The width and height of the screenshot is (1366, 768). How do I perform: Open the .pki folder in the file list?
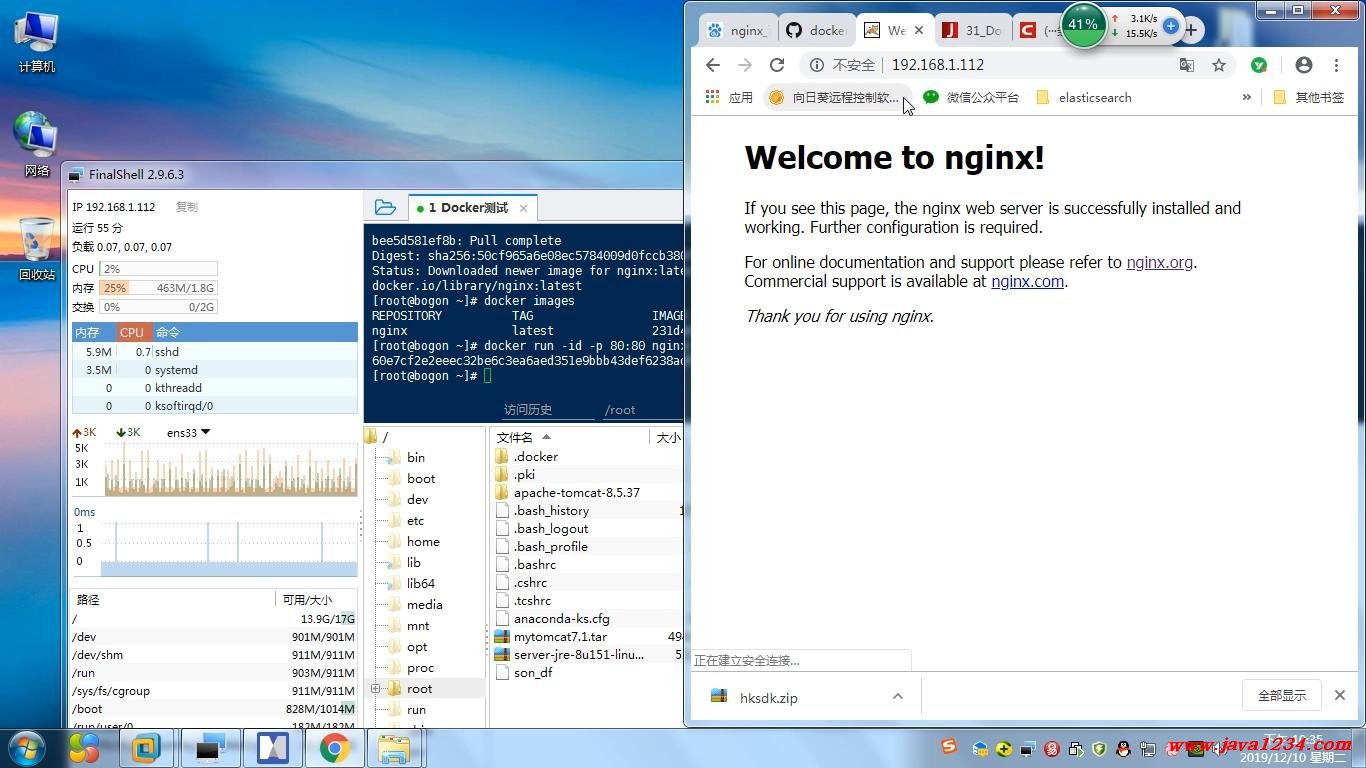coord(524,474)
